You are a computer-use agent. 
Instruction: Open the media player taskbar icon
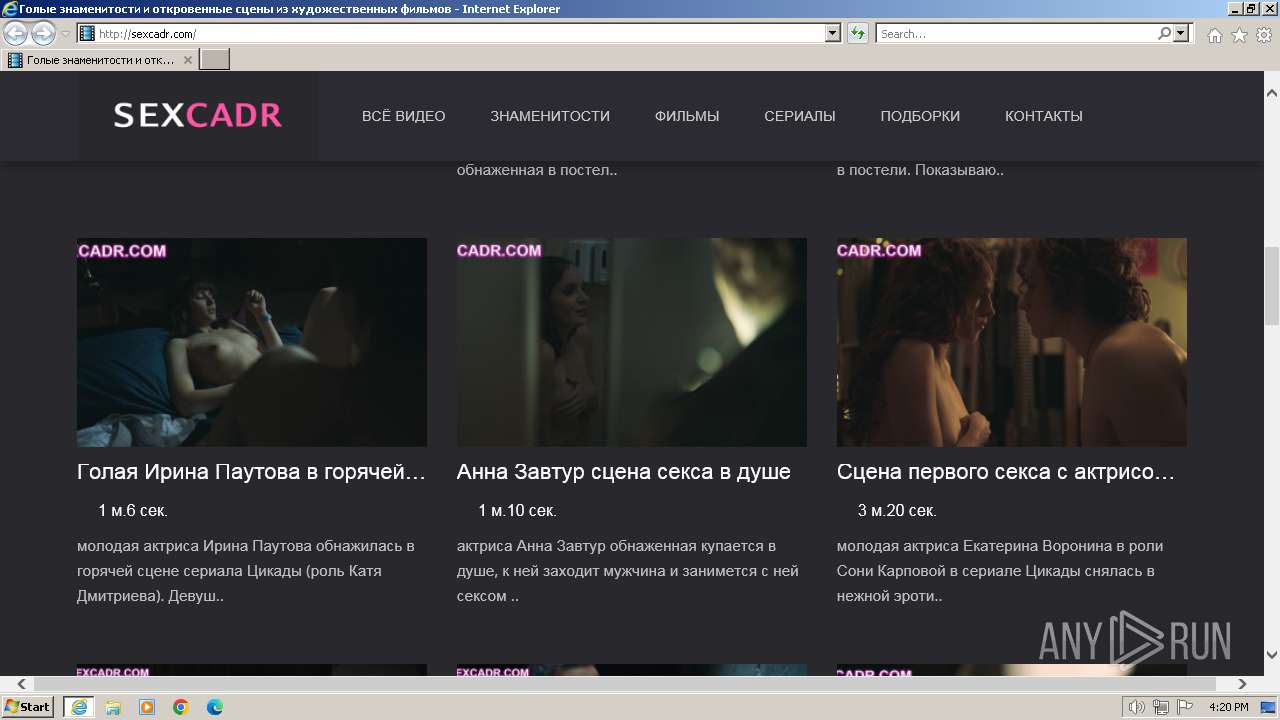point(147,707)
